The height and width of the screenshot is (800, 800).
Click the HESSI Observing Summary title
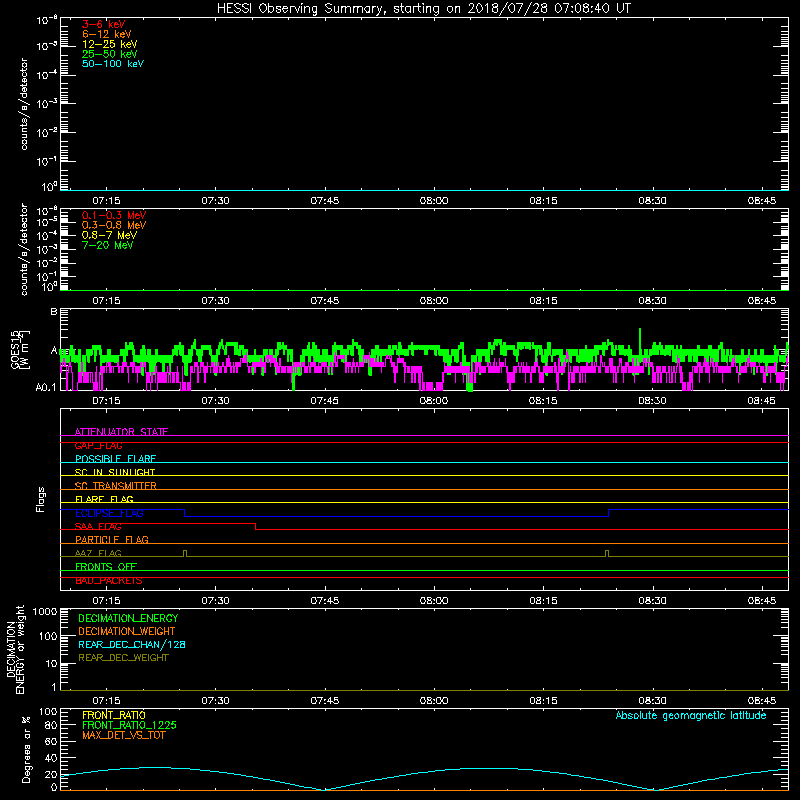coord(423,9)
